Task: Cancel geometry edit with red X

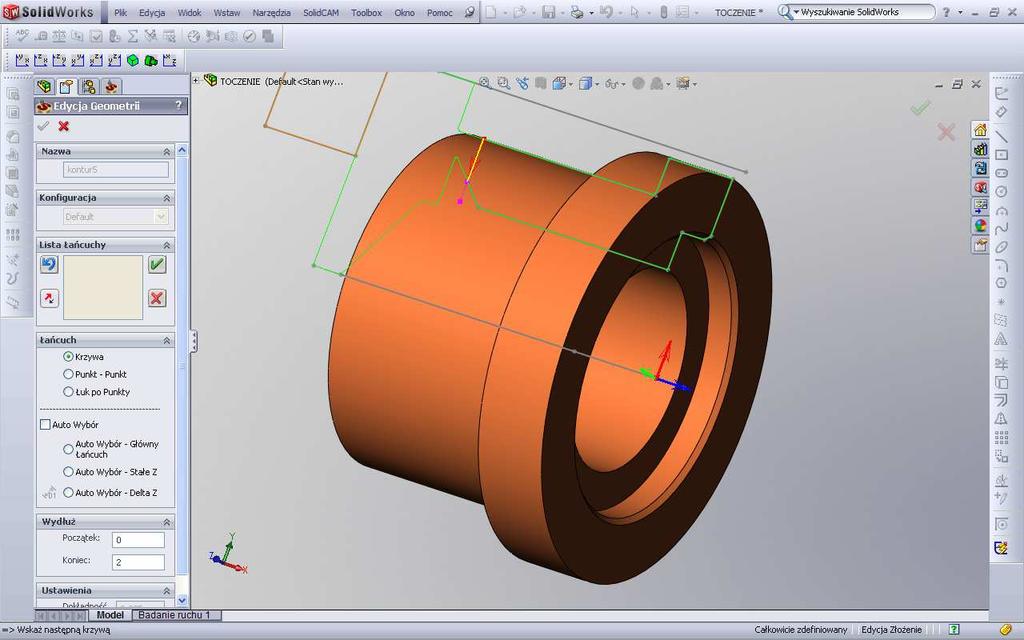Action: (63, 126)
